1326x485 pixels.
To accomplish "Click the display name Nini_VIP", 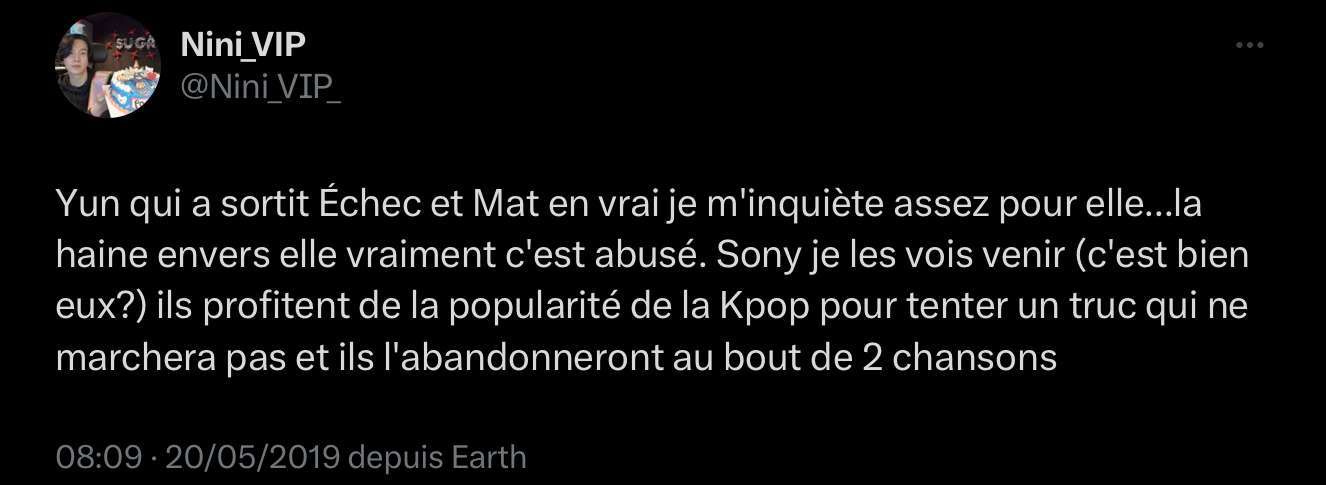I will pyautogui.click(x=243, y=44).
